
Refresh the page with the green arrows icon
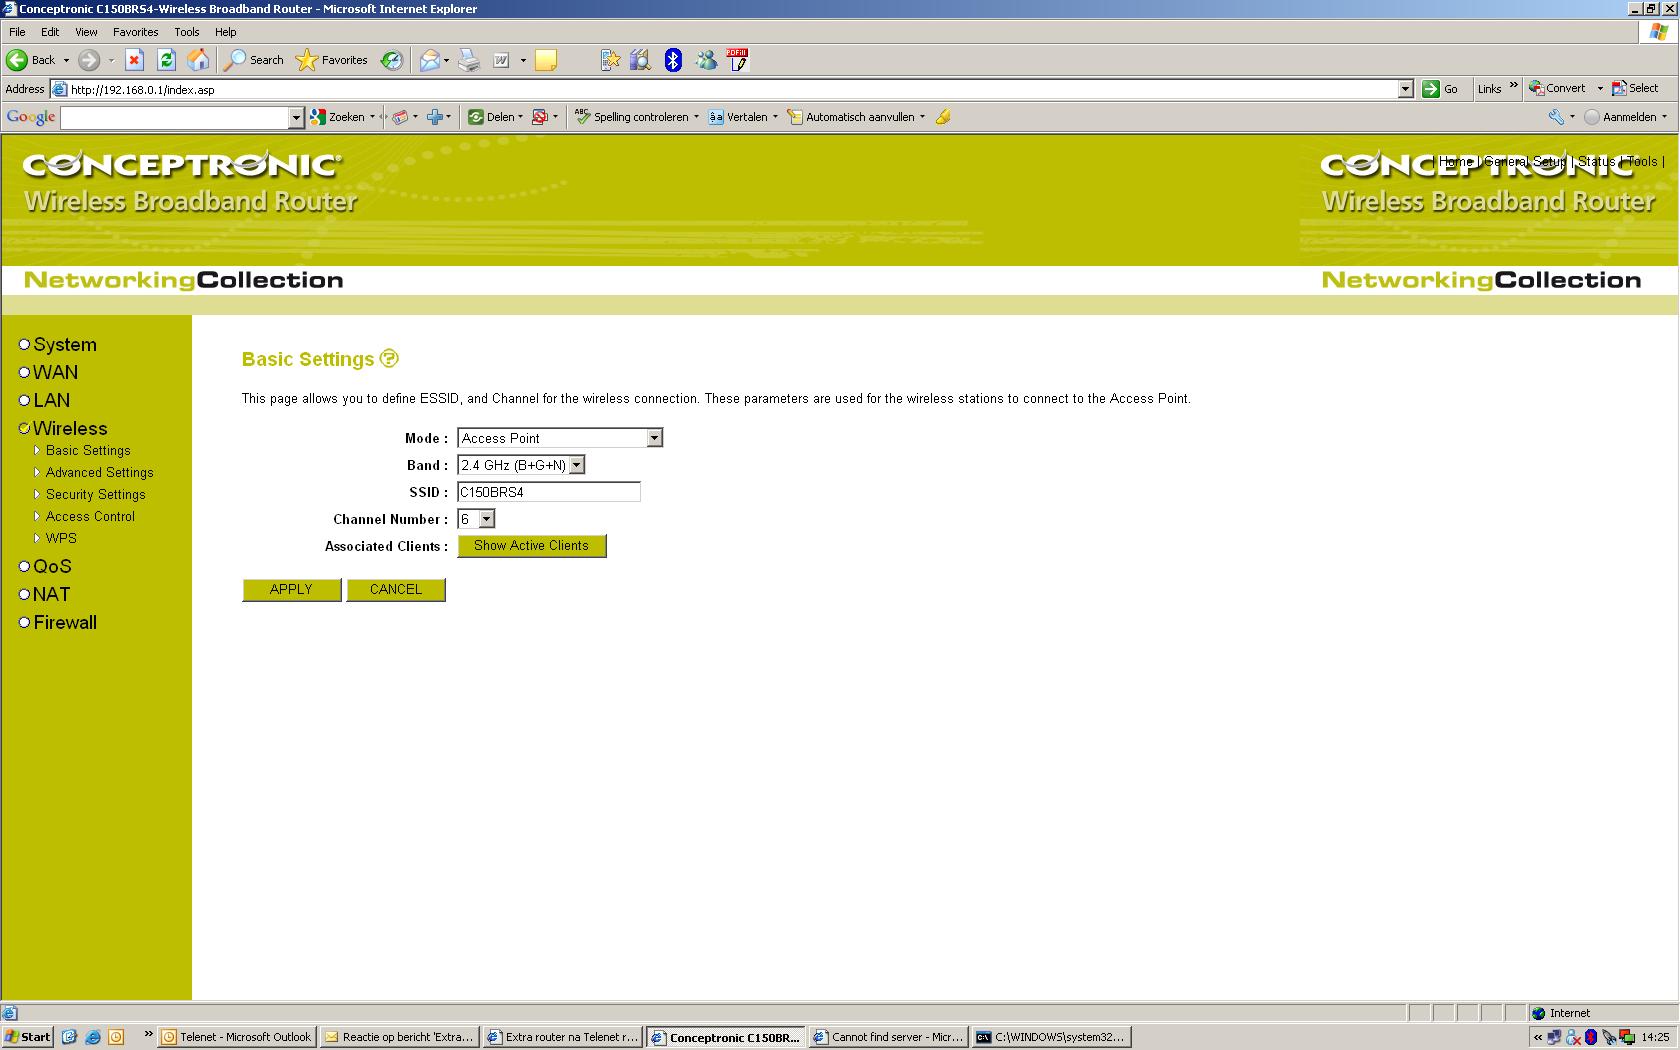(x=166, y=60)
